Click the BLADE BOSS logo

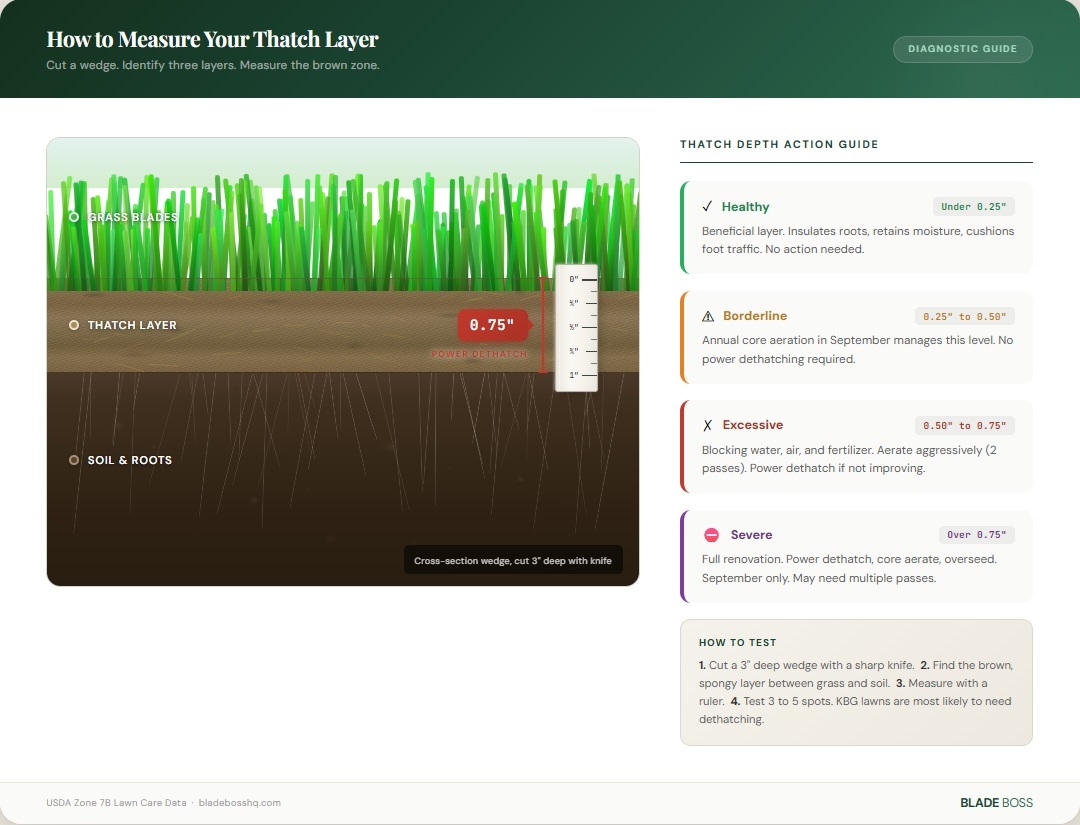pos(997,802)
